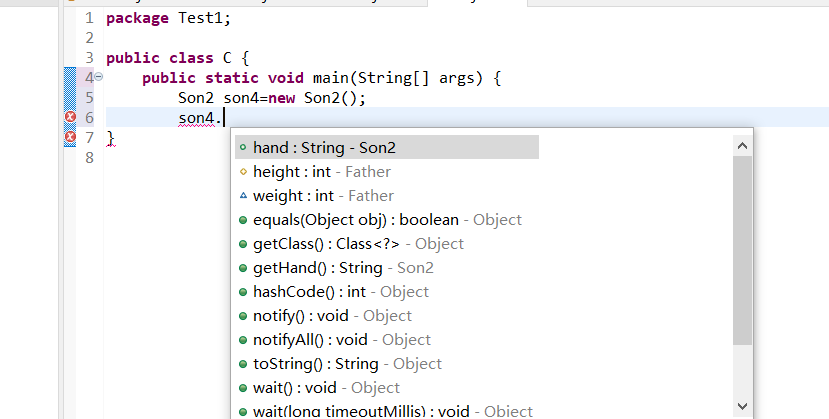Click the public field icon beside hand

coord(243,147)
